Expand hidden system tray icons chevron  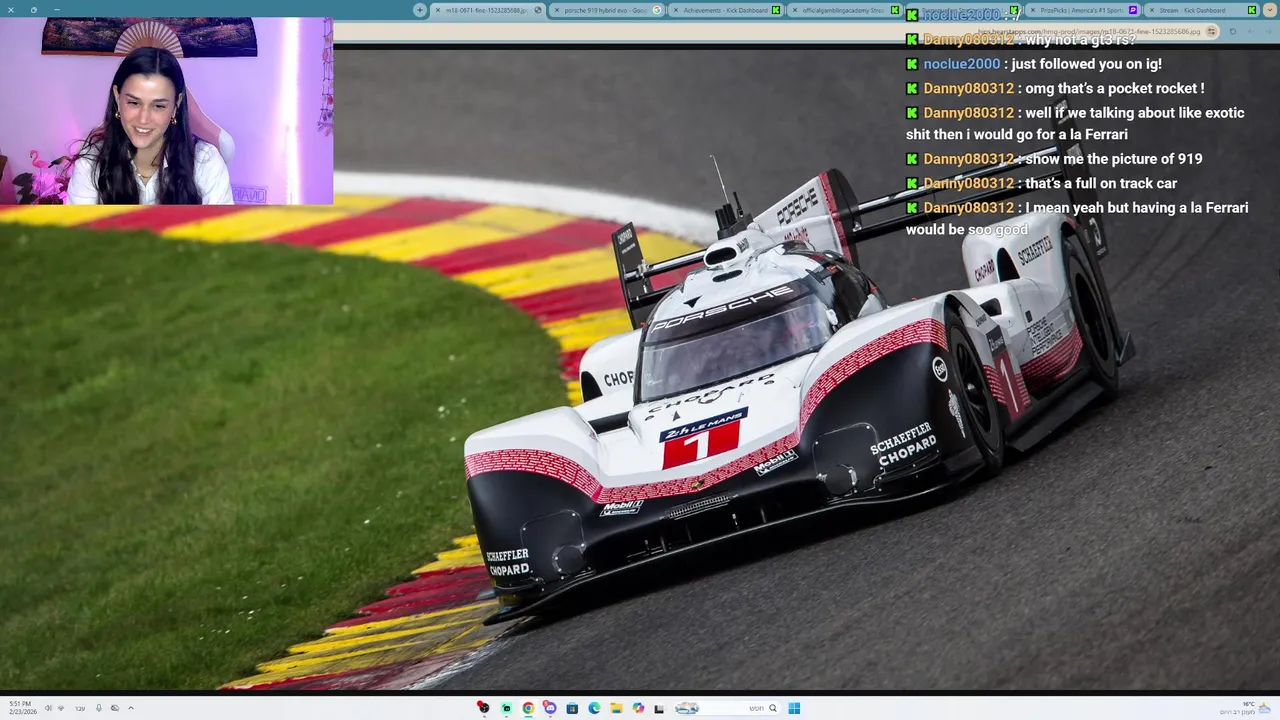(x=131, y=708)
